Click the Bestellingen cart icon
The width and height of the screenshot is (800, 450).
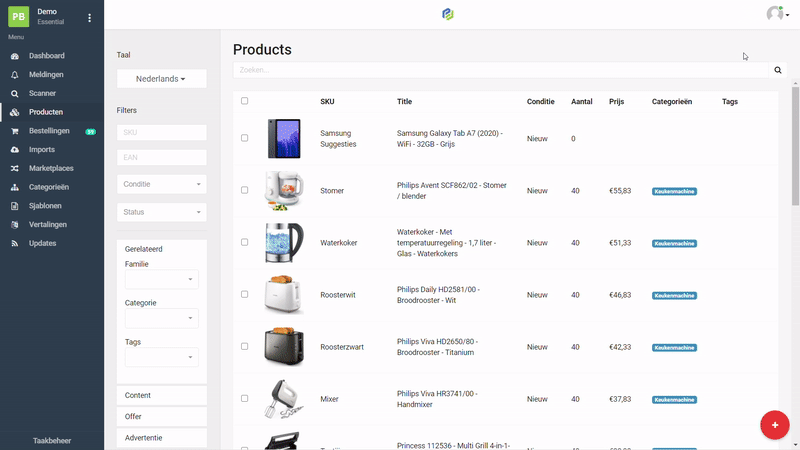(15, 131)
